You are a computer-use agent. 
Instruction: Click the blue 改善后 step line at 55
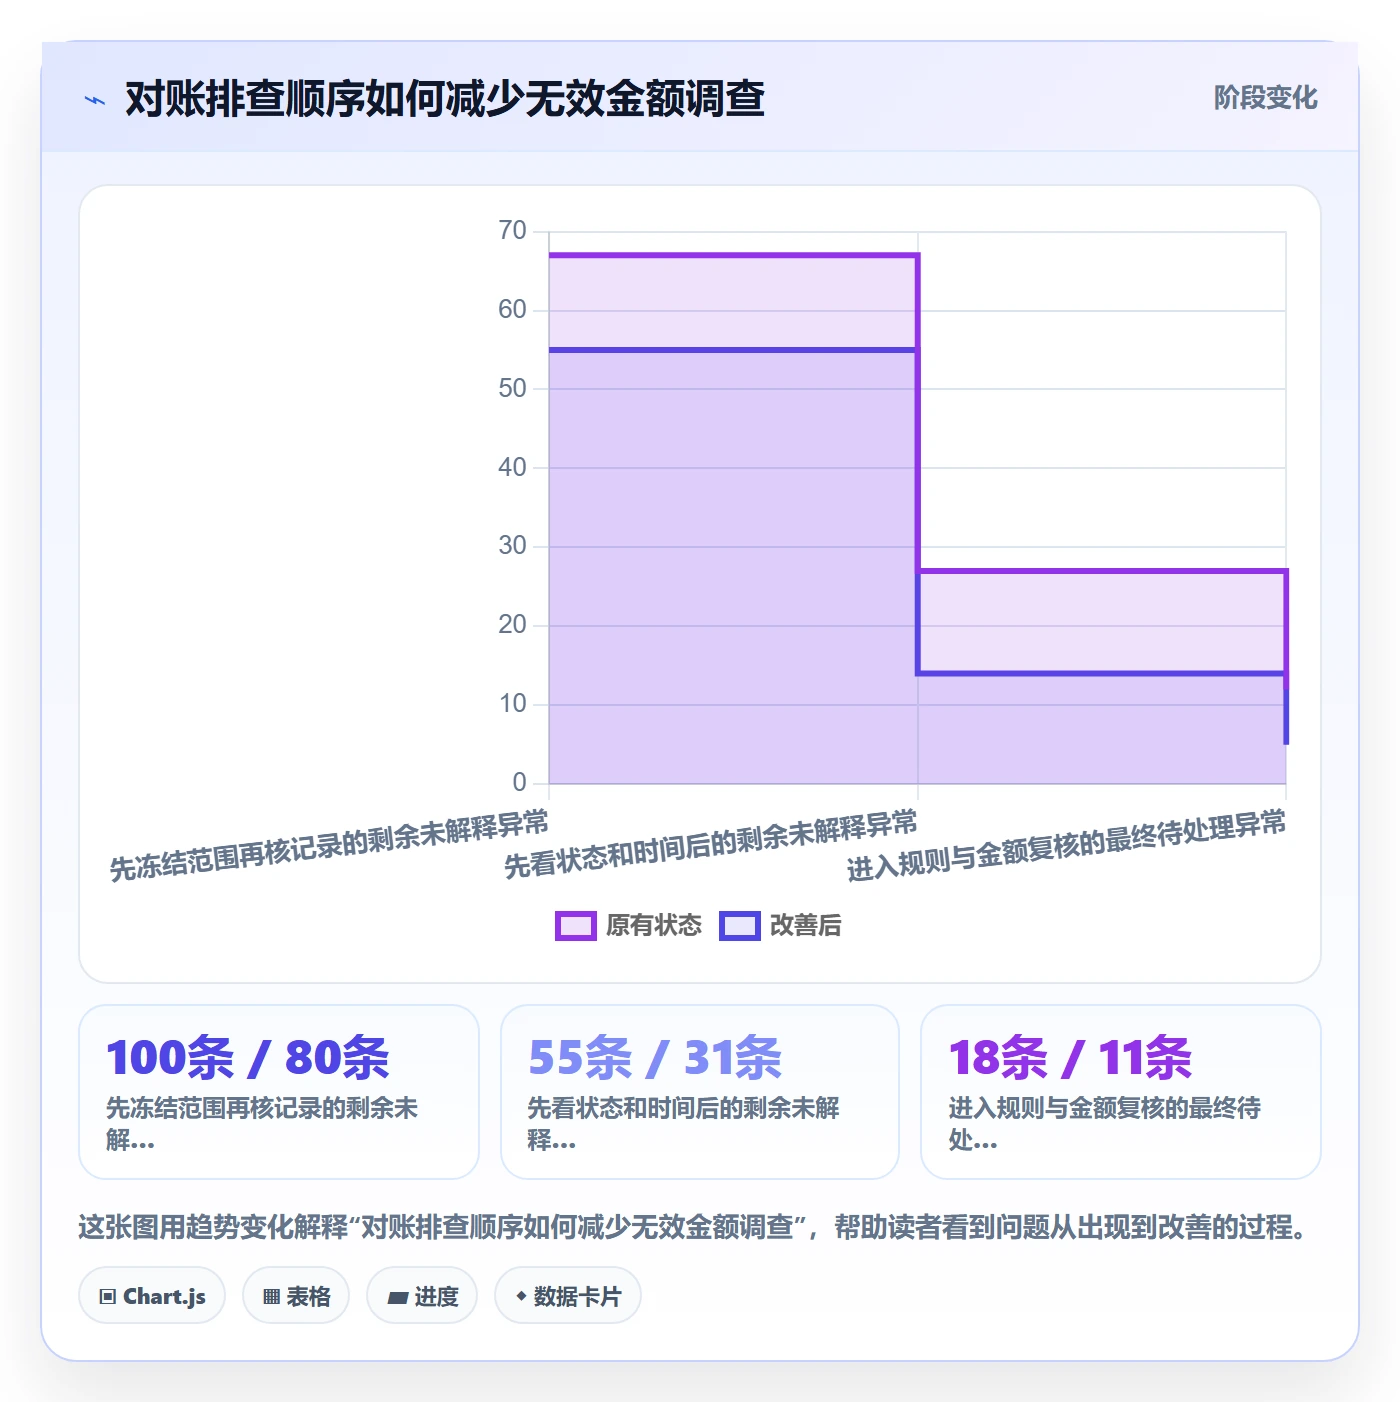pos(733,350)
